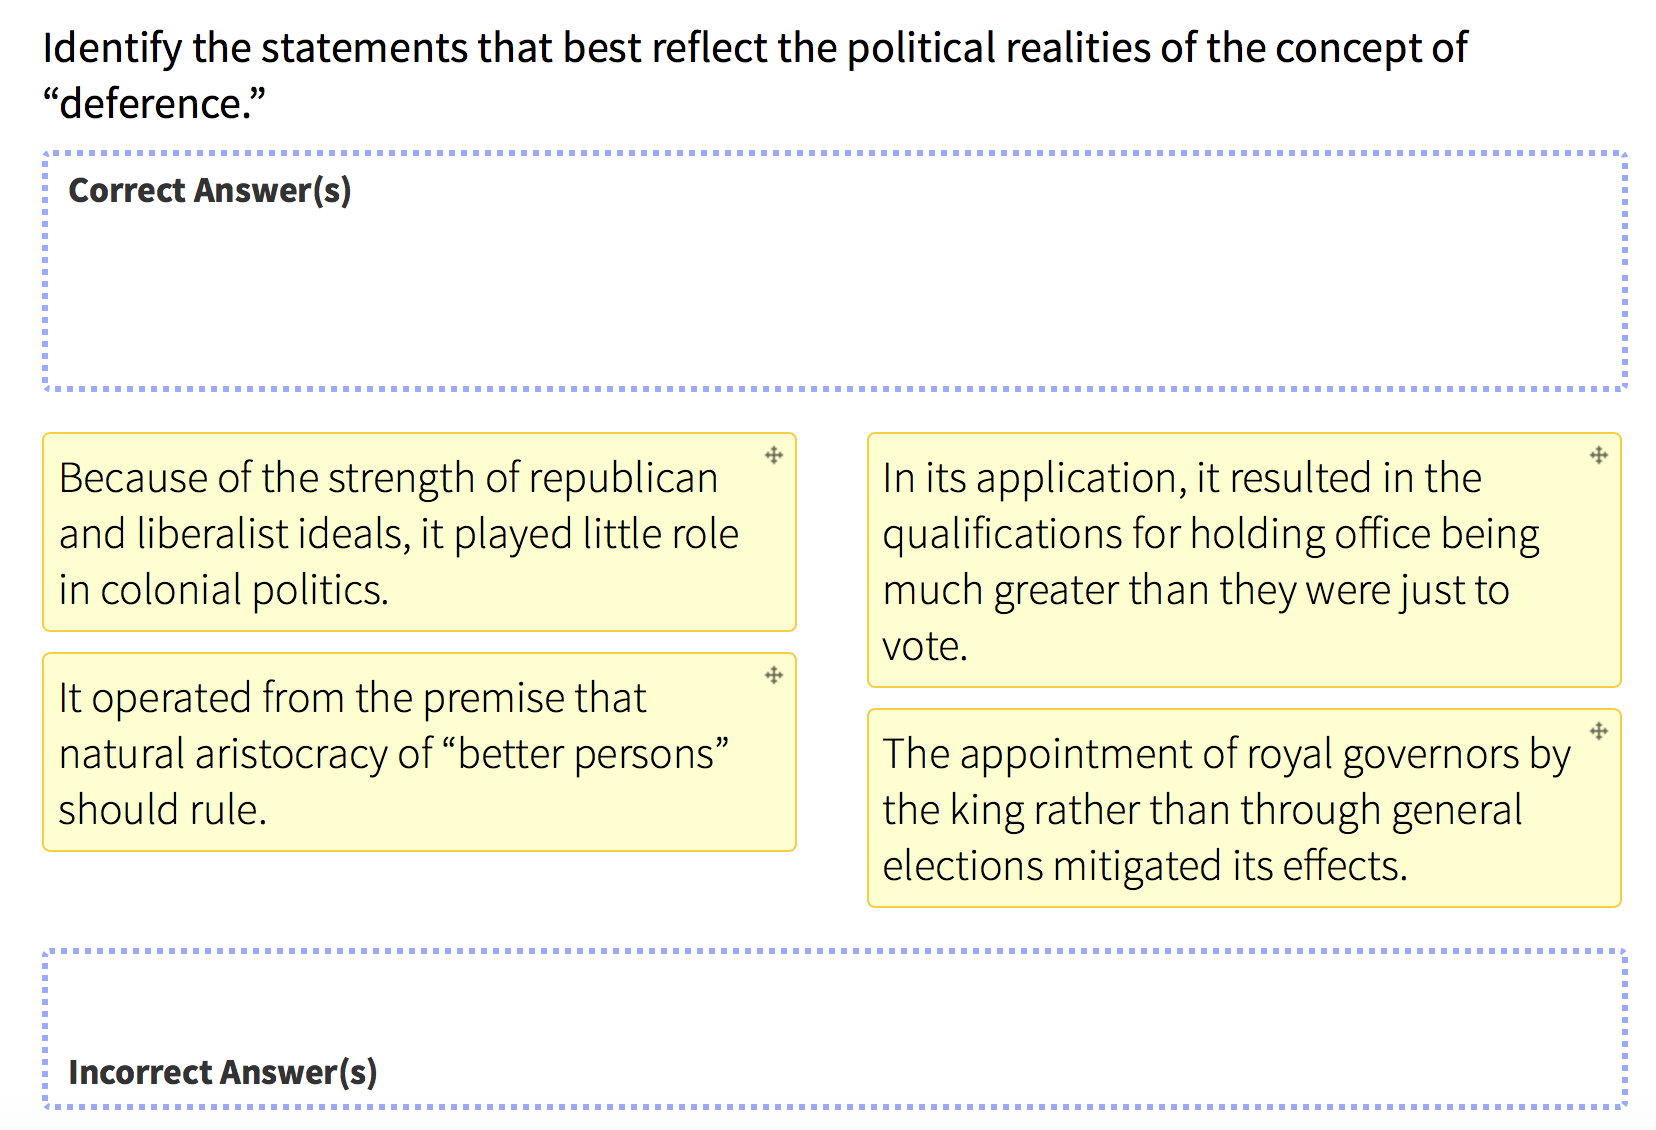Click empty space inside Correct Answer(s) drop zone

pyautogui.click(x=835, y=300)
